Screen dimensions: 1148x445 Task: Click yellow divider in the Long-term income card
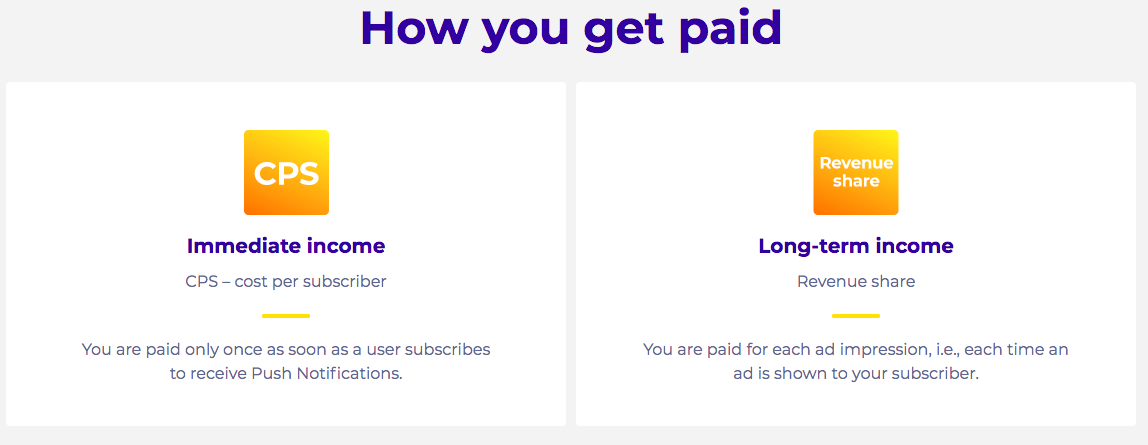click(x=856, y=316)
